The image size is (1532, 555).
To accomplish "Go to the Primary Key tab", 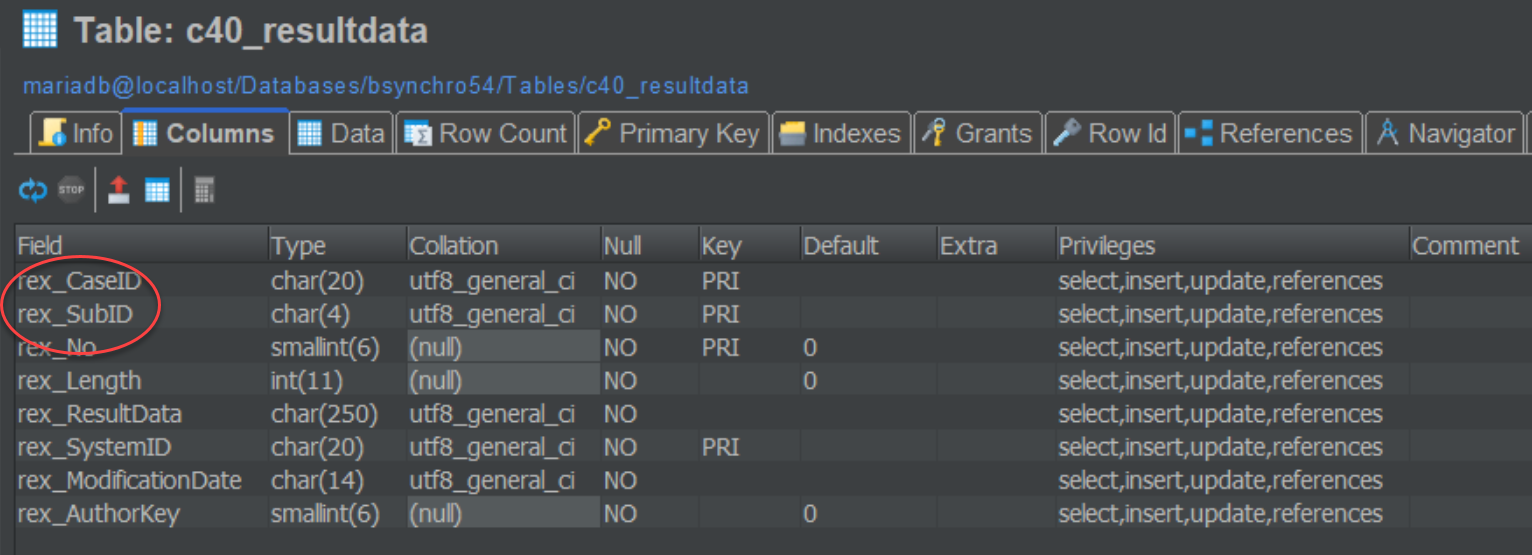I will pyautogui.click(x=673, y=133).
